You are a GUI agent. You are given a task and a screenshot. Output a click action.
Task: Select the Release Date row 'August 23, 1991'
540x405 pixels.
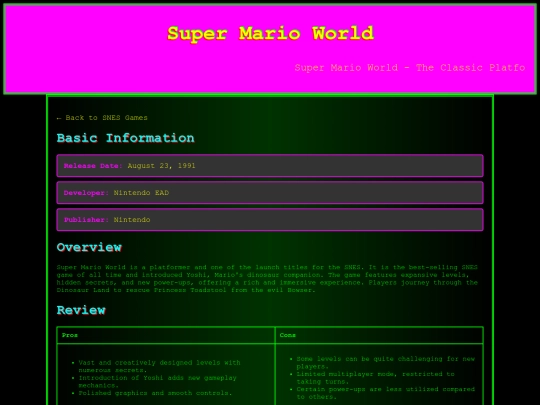coord(270,166)
